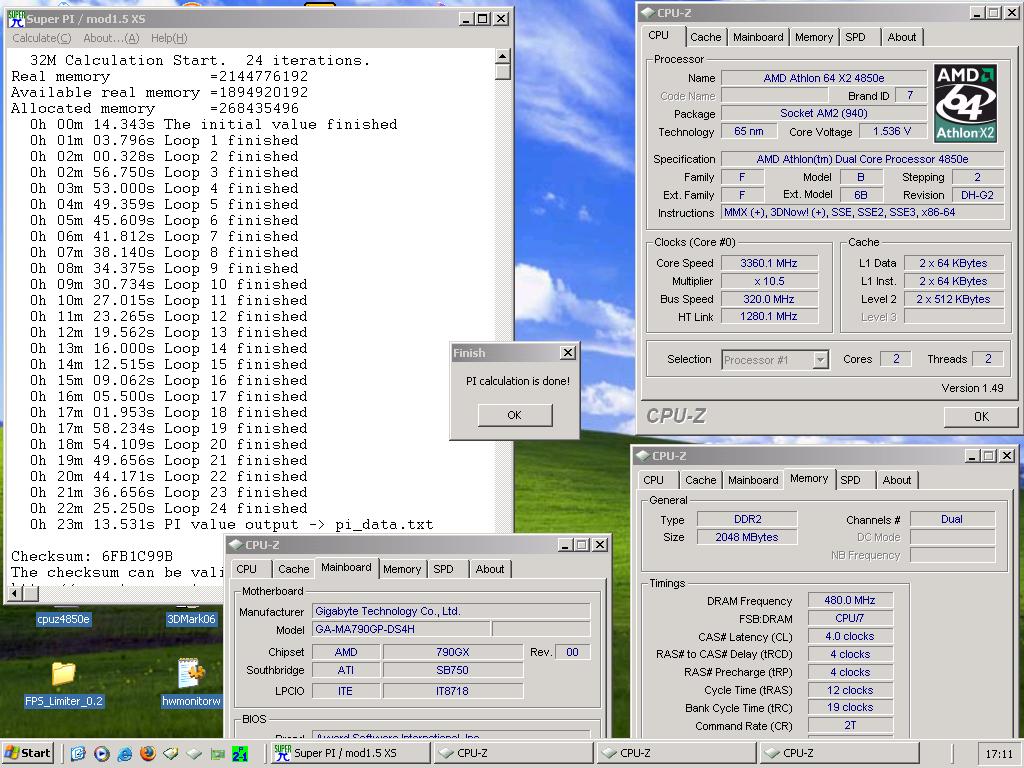
Task: Click the Core Speed value 3360.1 MHz
Action: (x=769, y=263)
